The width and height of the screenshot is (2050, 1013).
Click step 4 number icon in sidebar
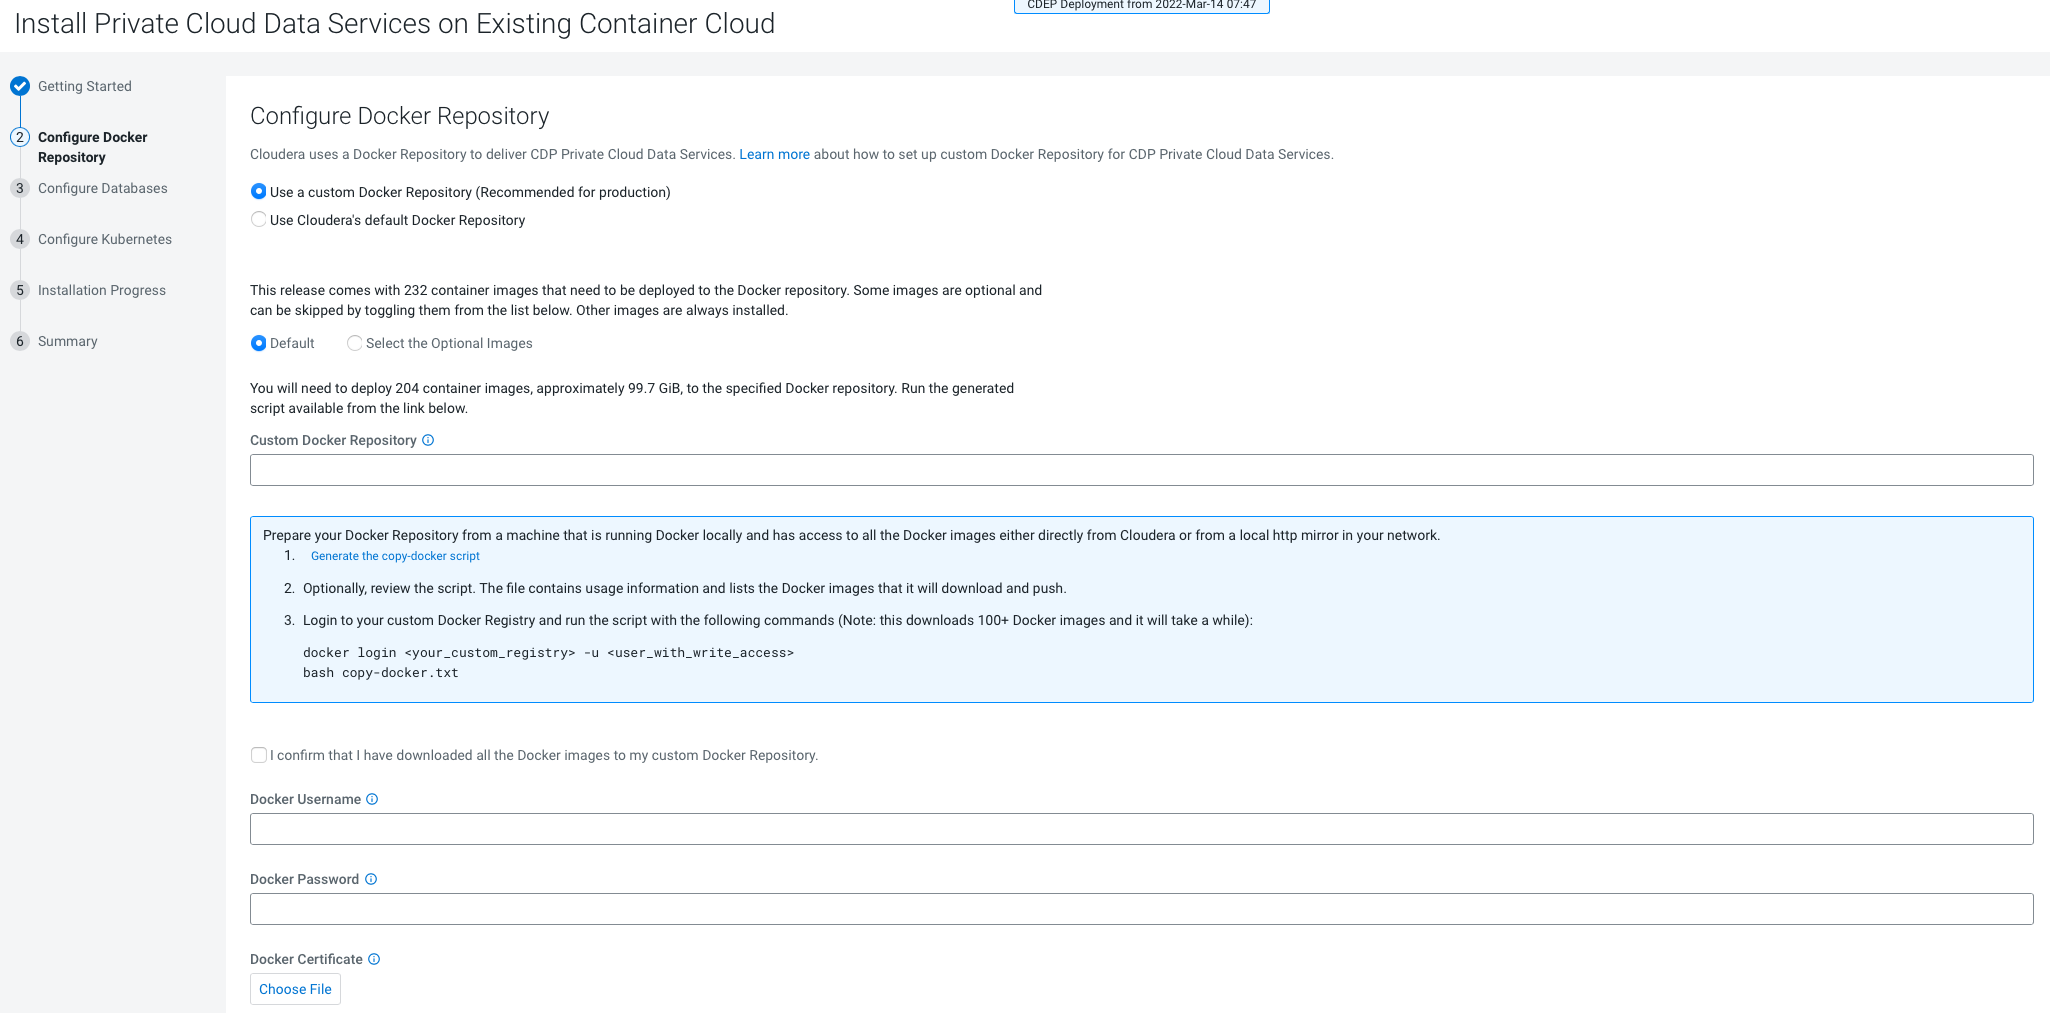click(20, 239)
